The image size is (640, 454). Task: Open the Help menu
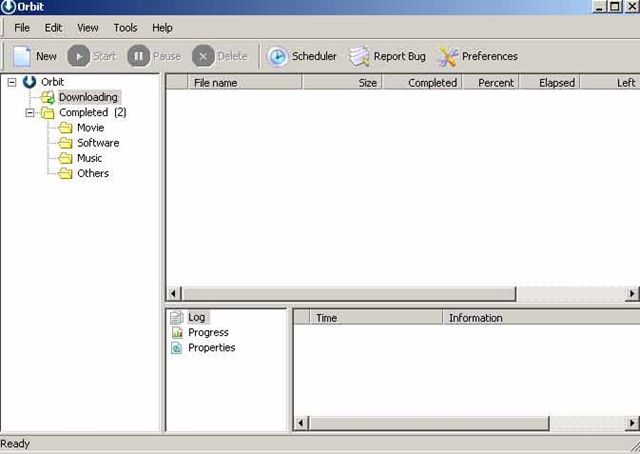(x=162, y=28)
